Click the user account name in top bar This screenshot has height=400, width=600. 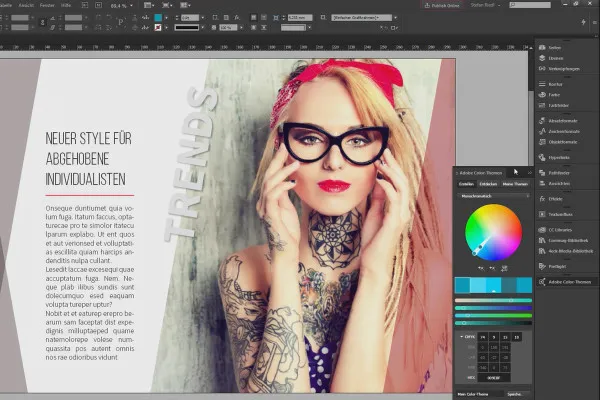pos(484,5)
